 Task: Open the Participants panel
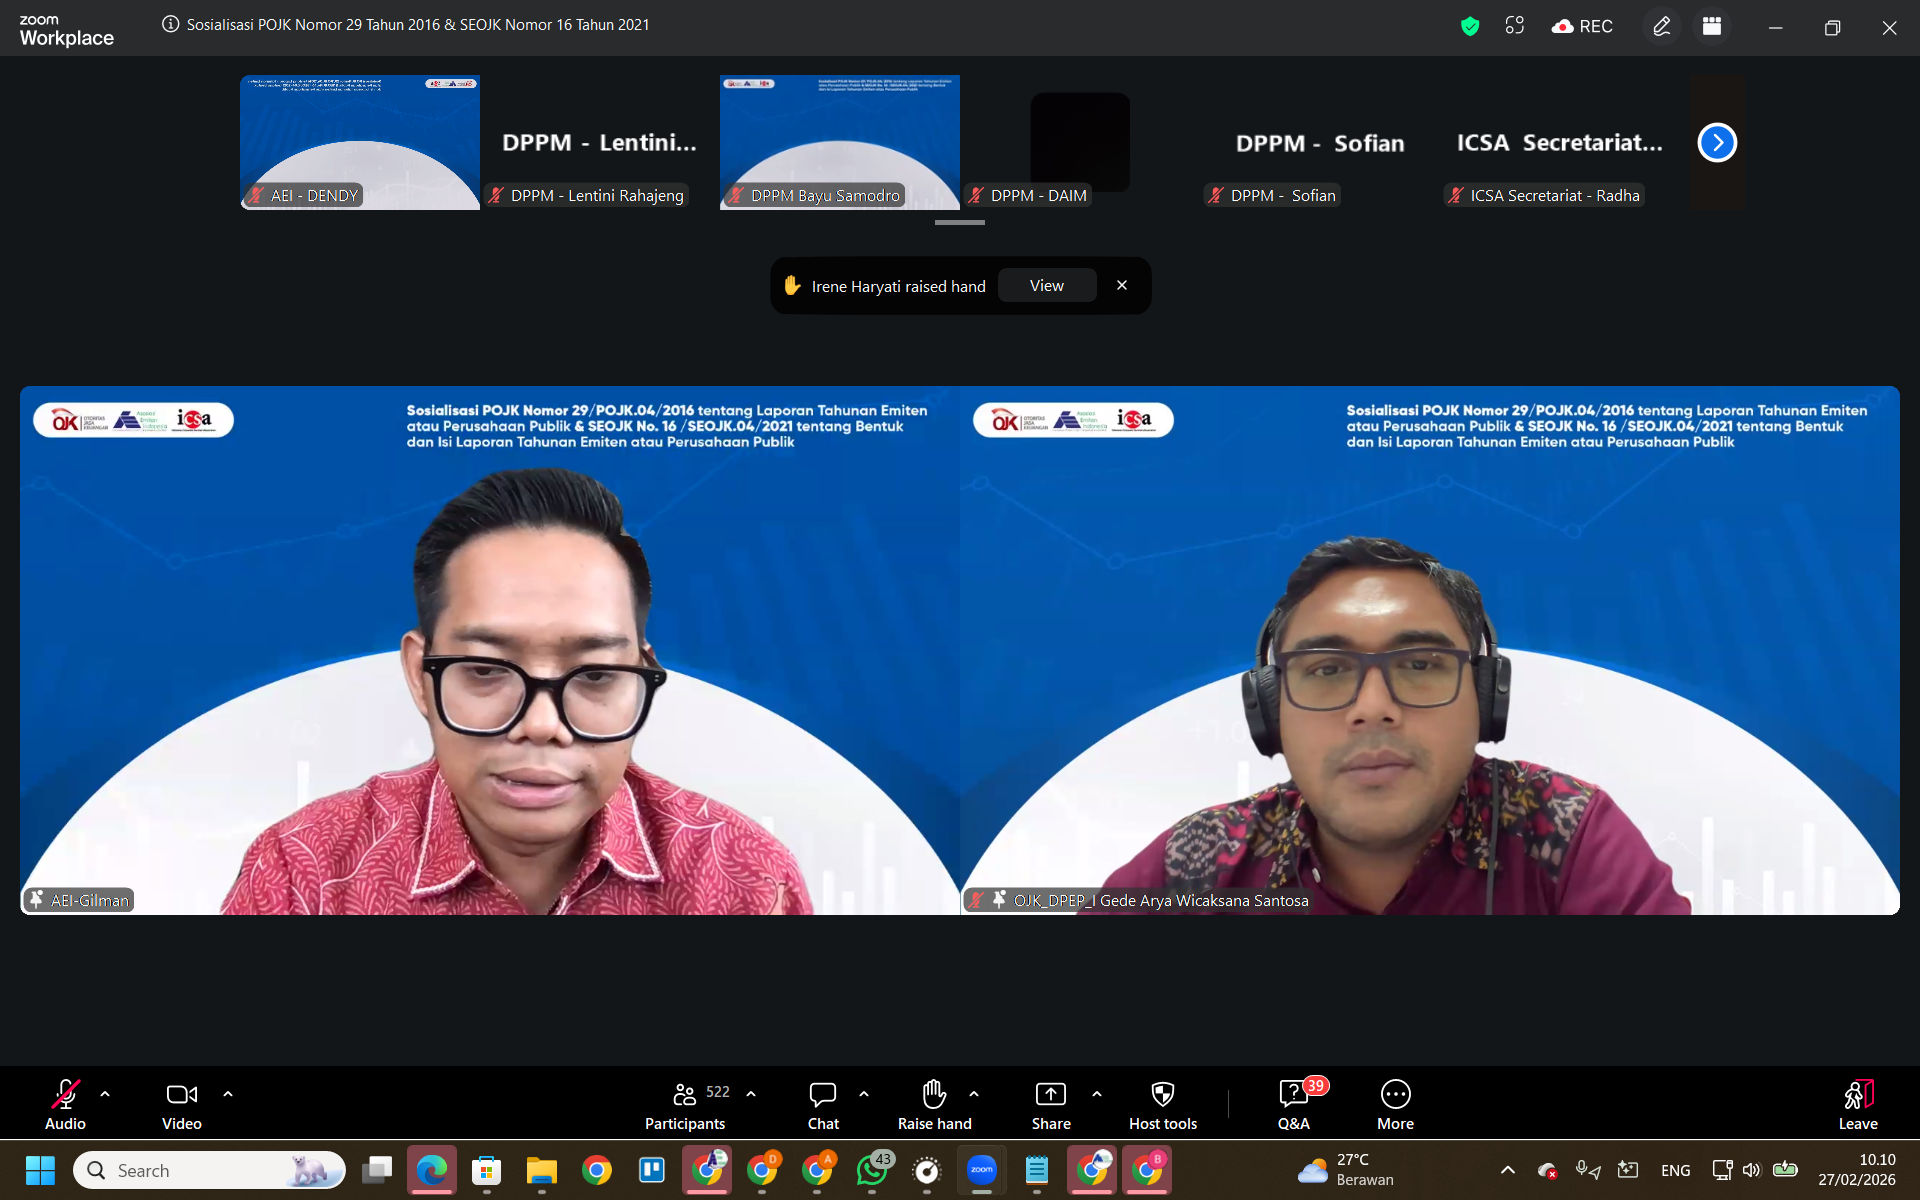(685, 1104)
